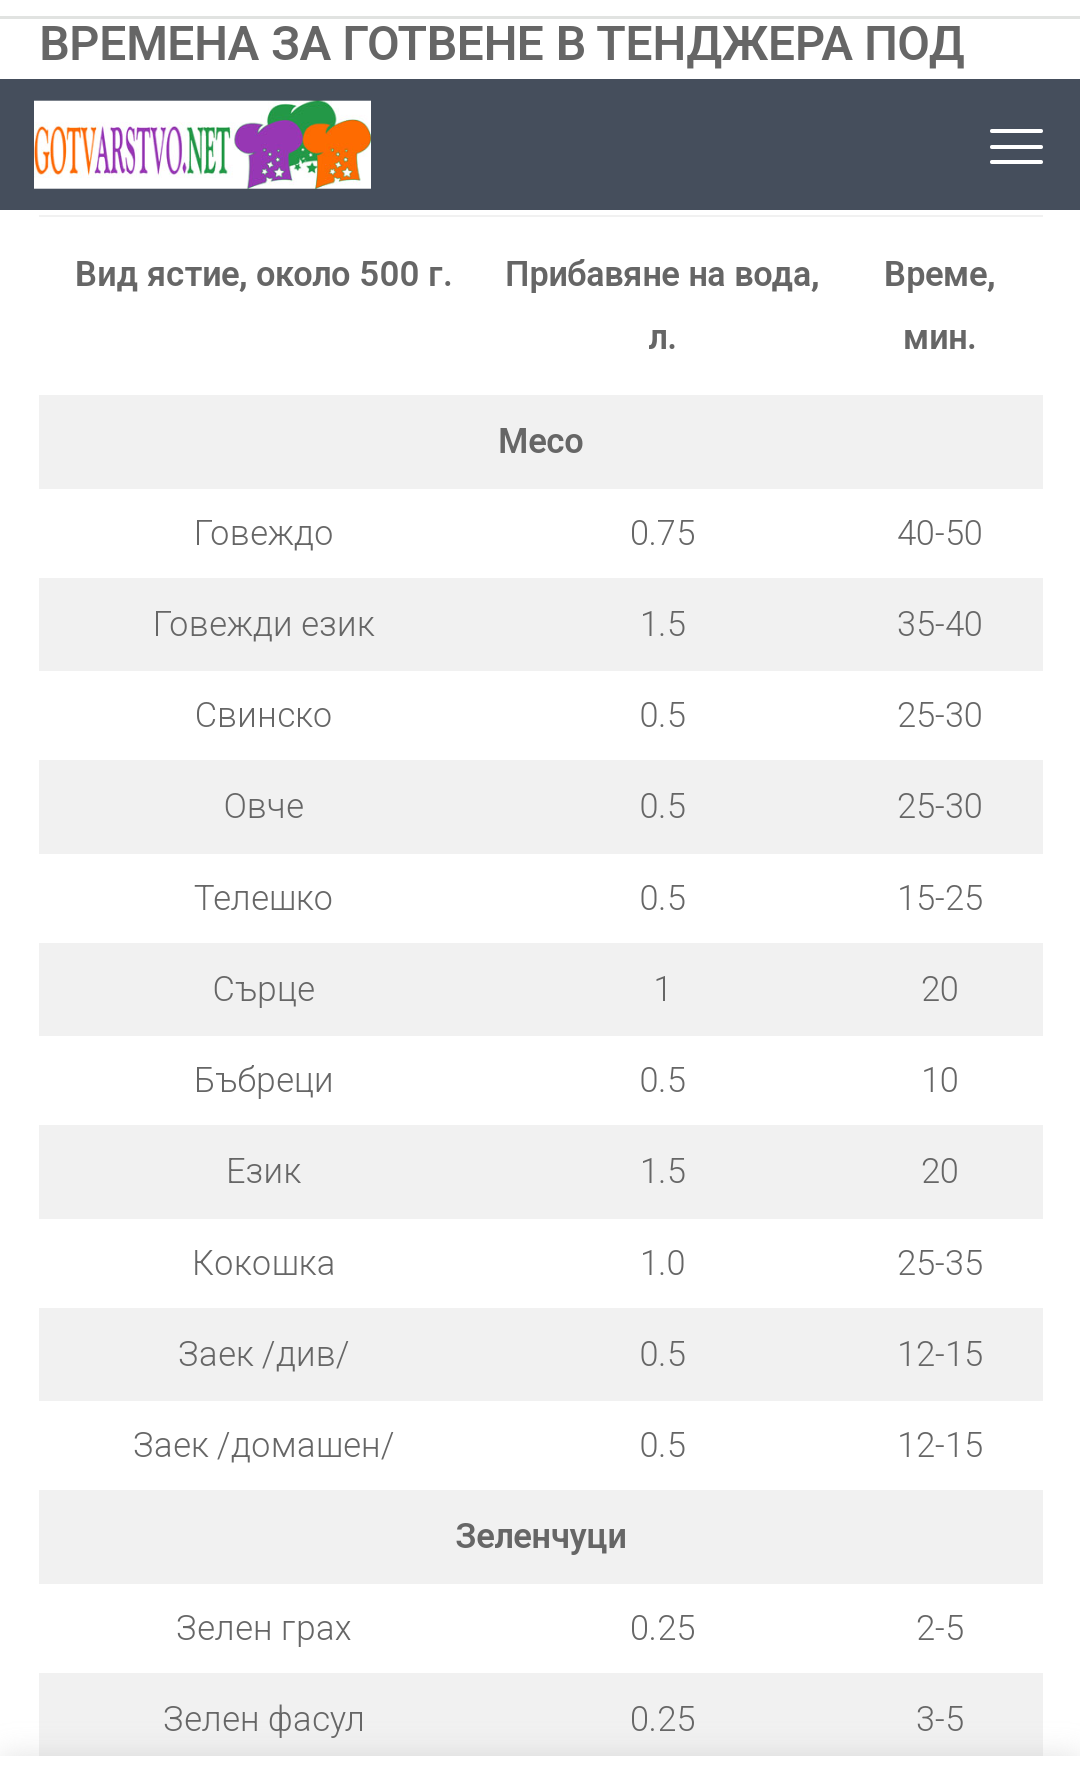This screenshot has width=1080, height=1786.
Task: Click the Говежди език cell
Action: 263,624
